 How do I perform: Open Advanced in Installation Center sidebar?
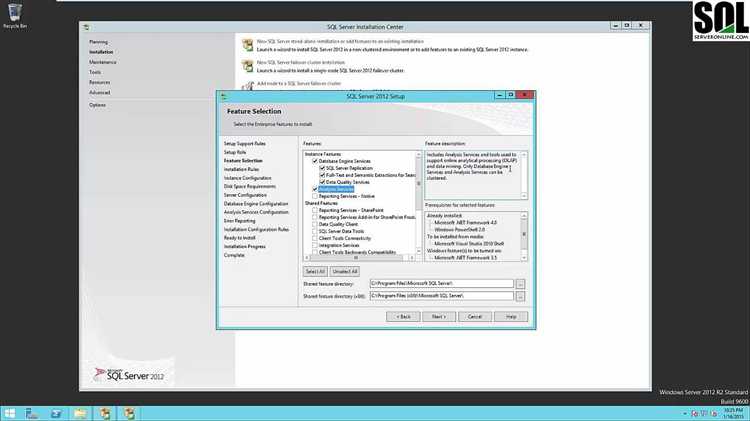tap(99, 92)
